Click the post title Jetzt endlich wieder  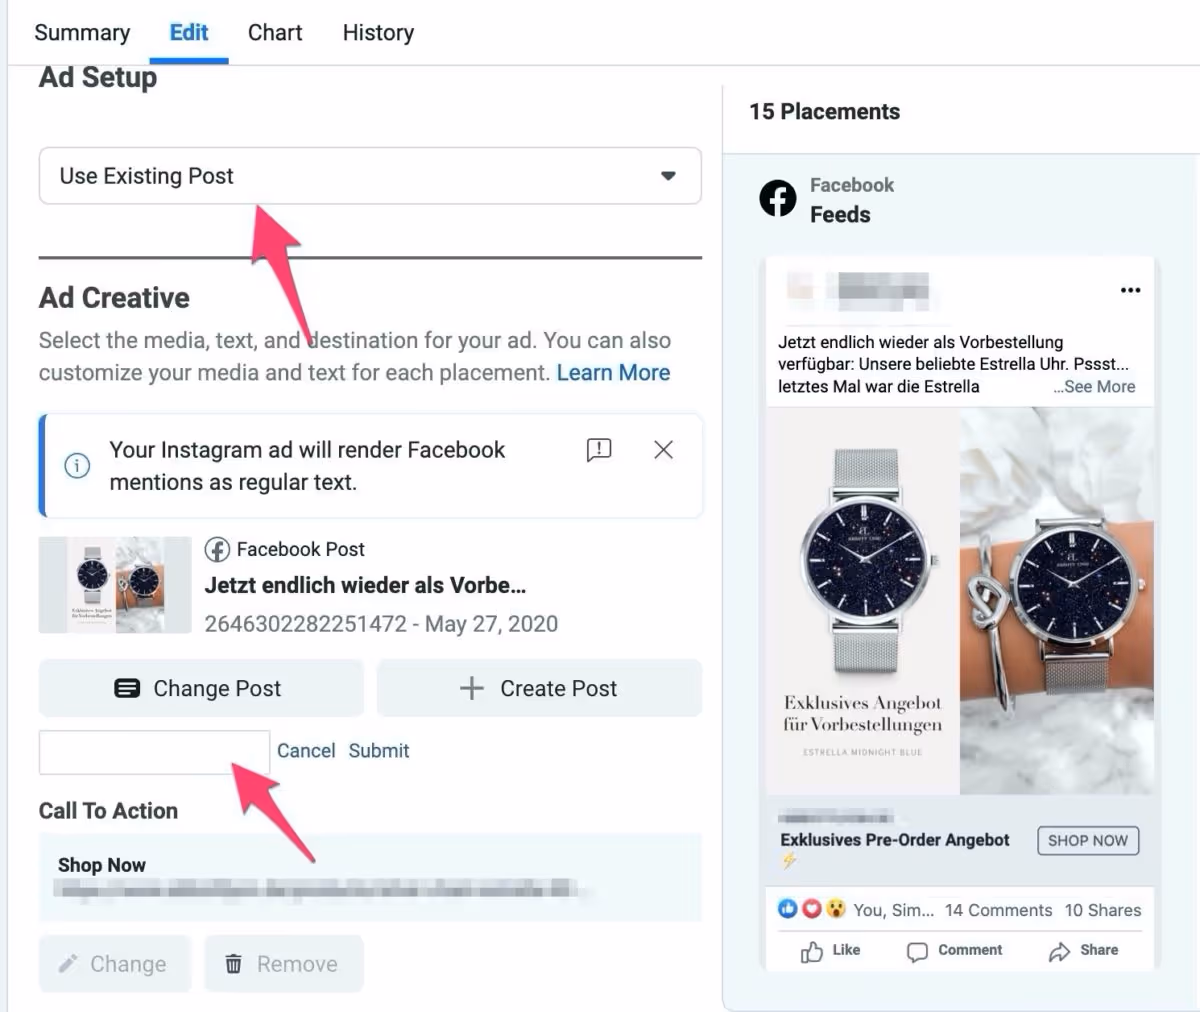tap(365, 586)
